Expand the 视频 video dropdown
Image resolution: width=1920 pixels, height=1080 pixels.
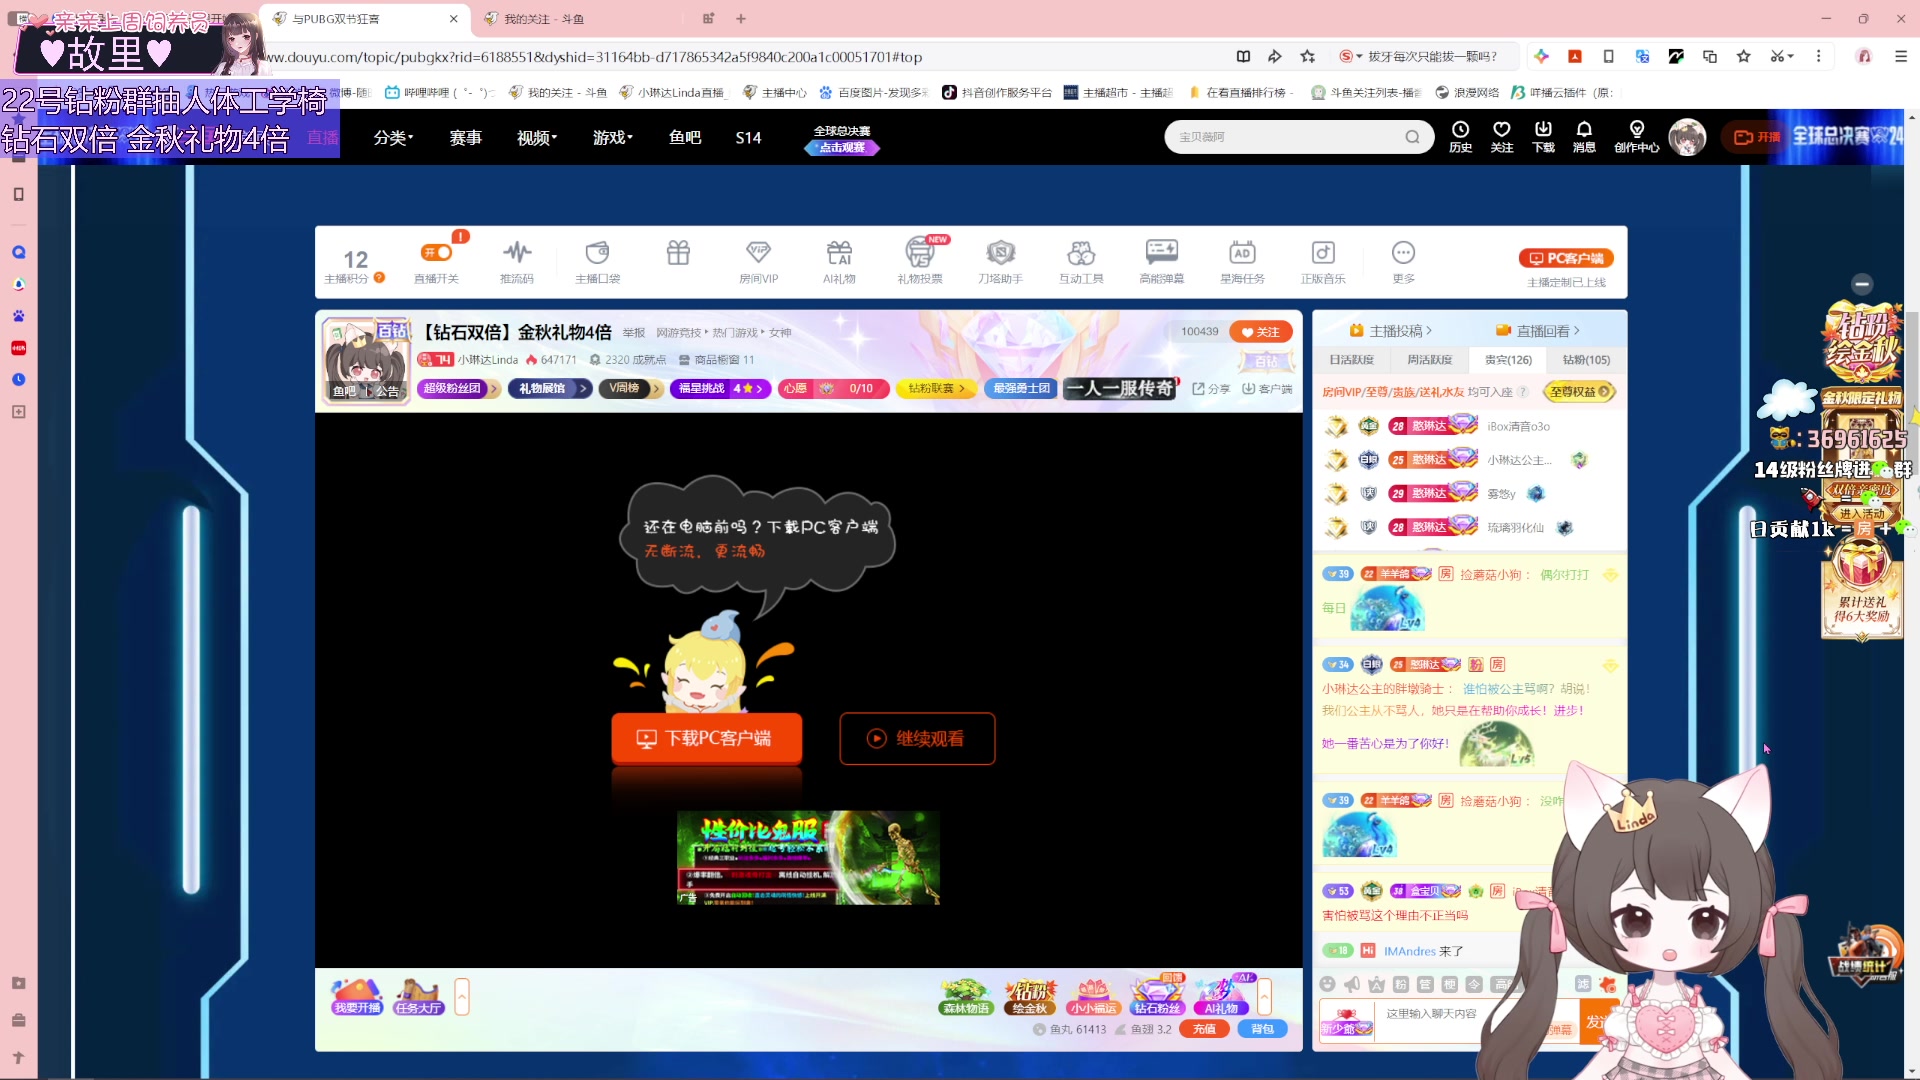[x=537, y=138]
